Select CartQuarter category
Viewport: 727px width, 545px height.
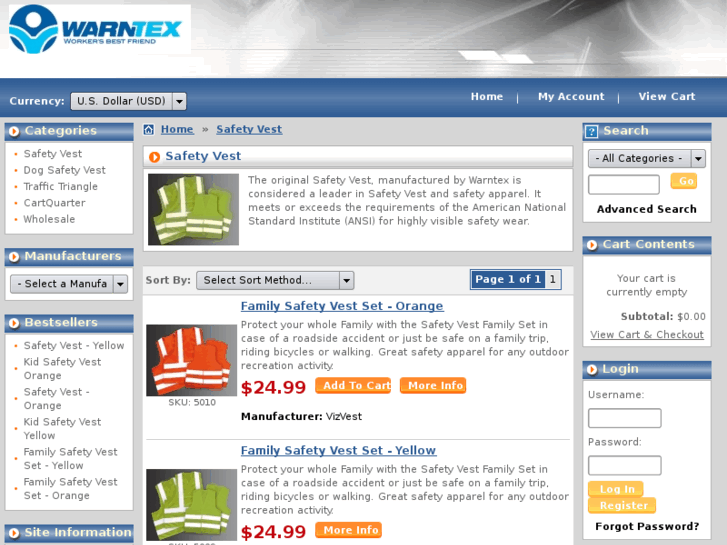pos(55,203)
